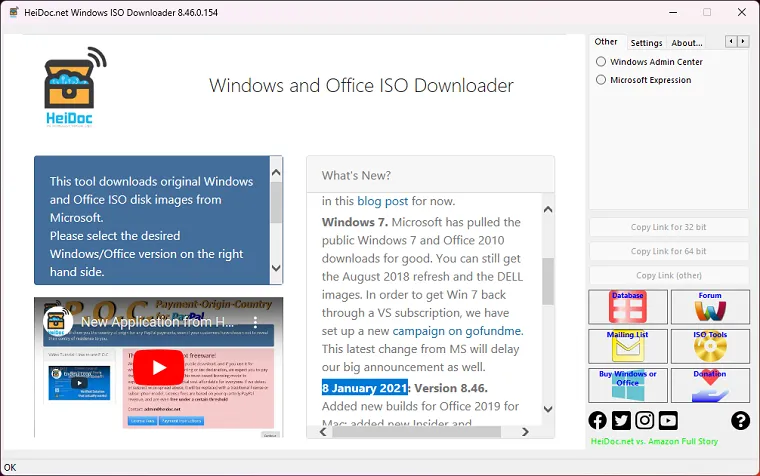Click Copy Link for 32 bit button
760x476 pixels.
(669, 227)
